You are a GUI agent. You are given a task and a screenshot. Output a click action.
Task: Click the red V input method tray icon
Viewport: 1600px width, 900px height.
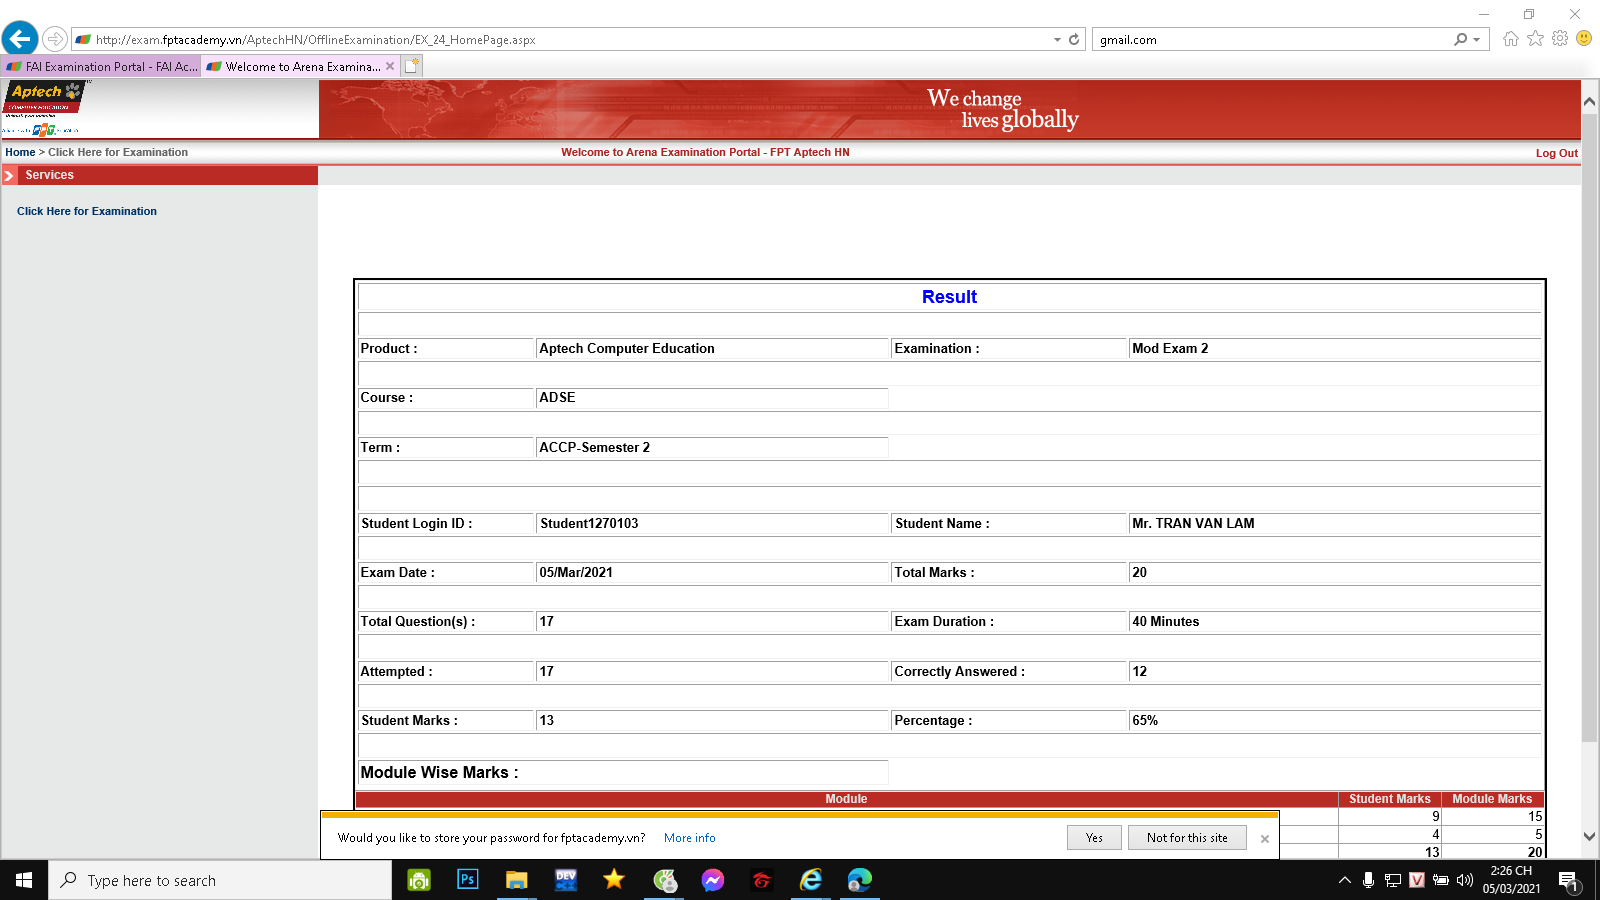[x=1417, y=880]
